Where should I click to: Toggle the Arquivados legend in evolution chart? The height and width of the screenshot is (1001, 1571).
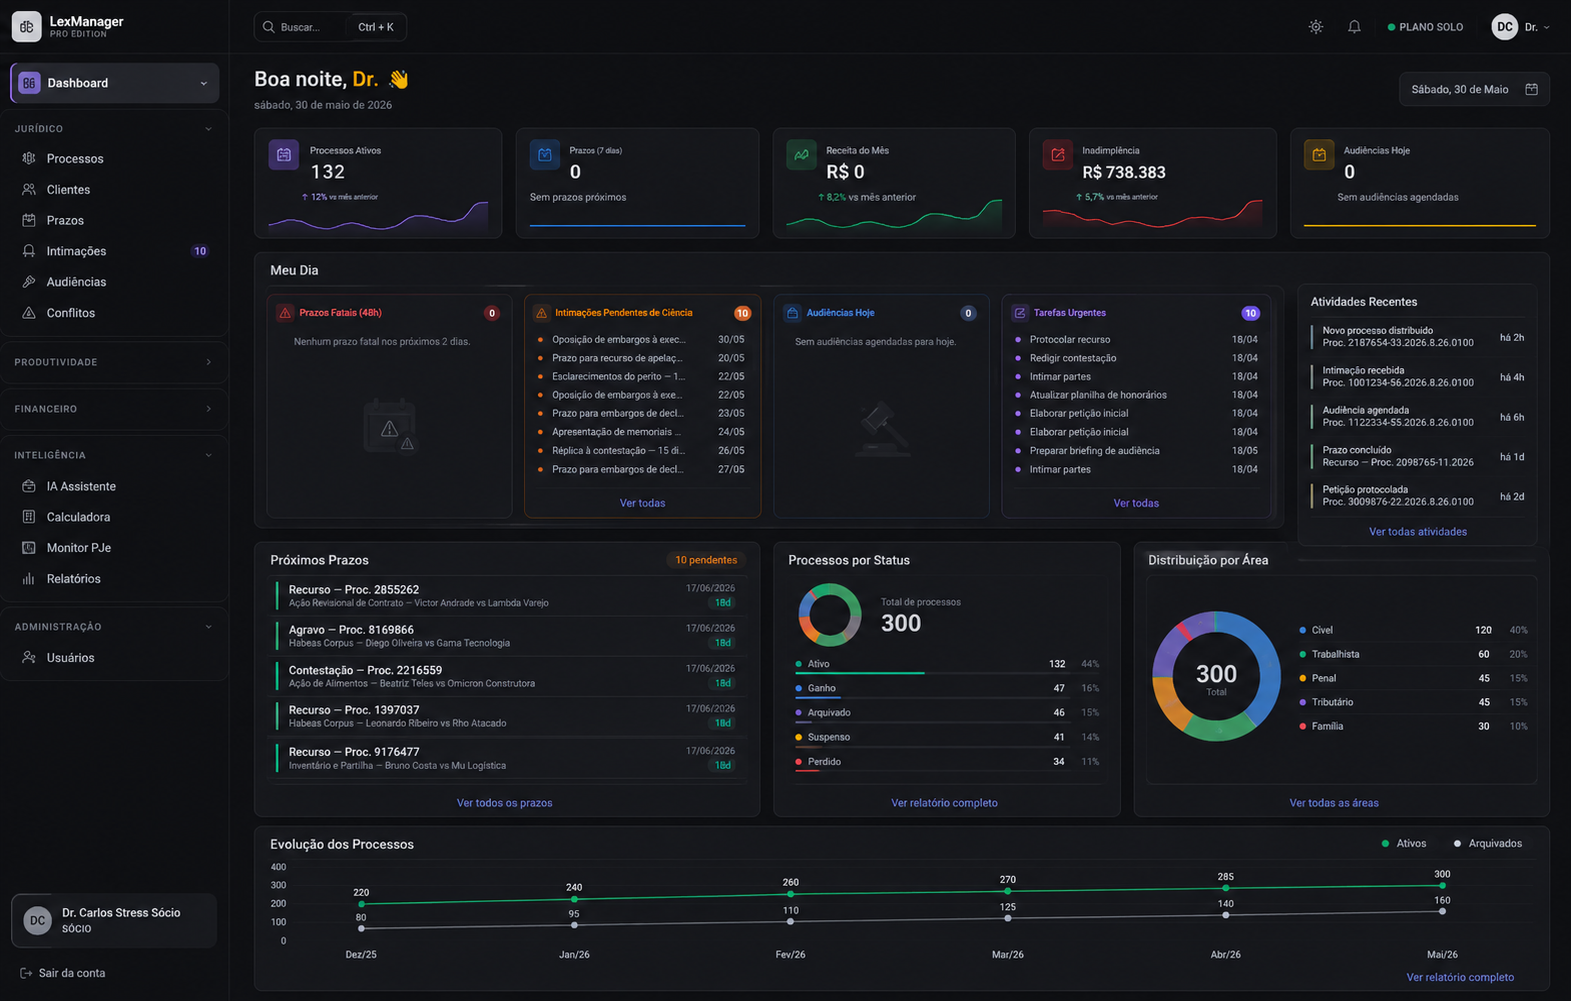1488,844
